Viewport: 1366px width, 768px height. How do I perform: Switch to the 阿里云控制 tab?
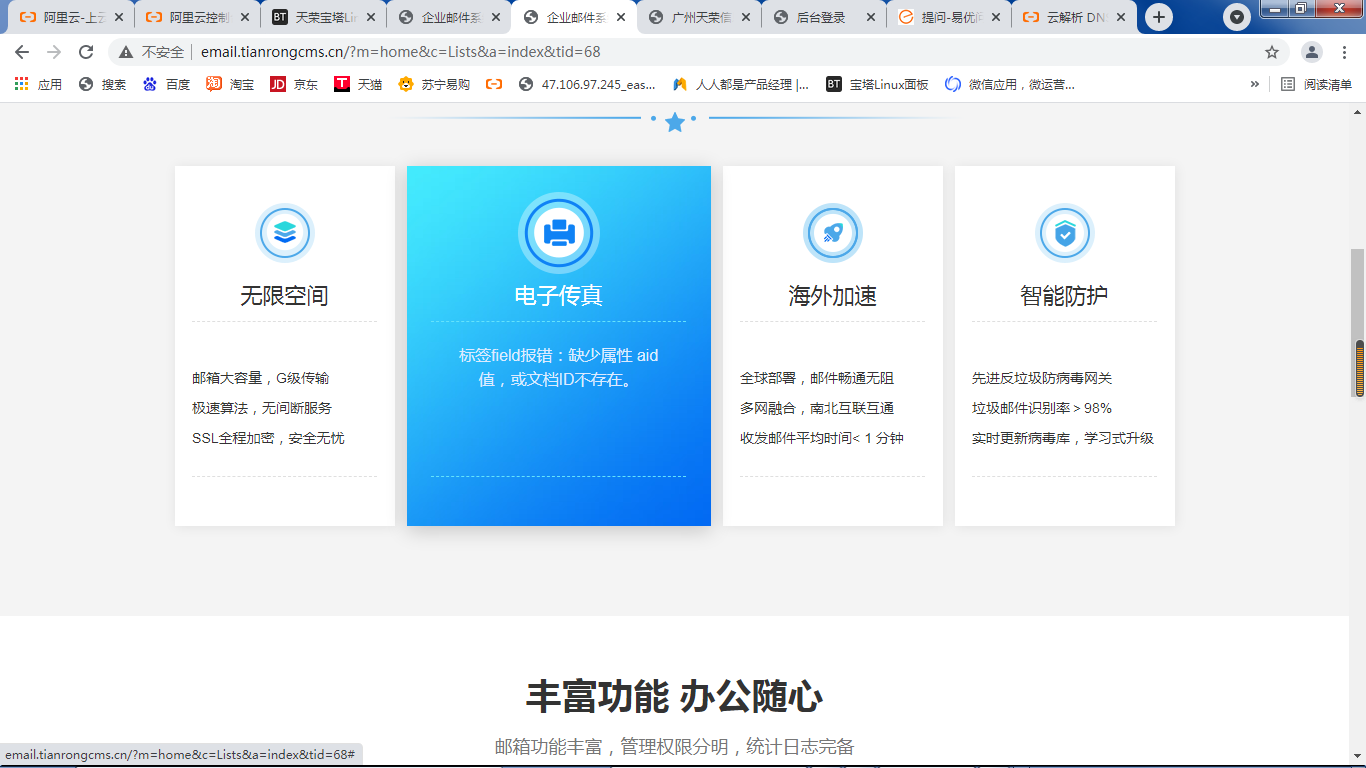pyautogui.click(x=197, y=17)
